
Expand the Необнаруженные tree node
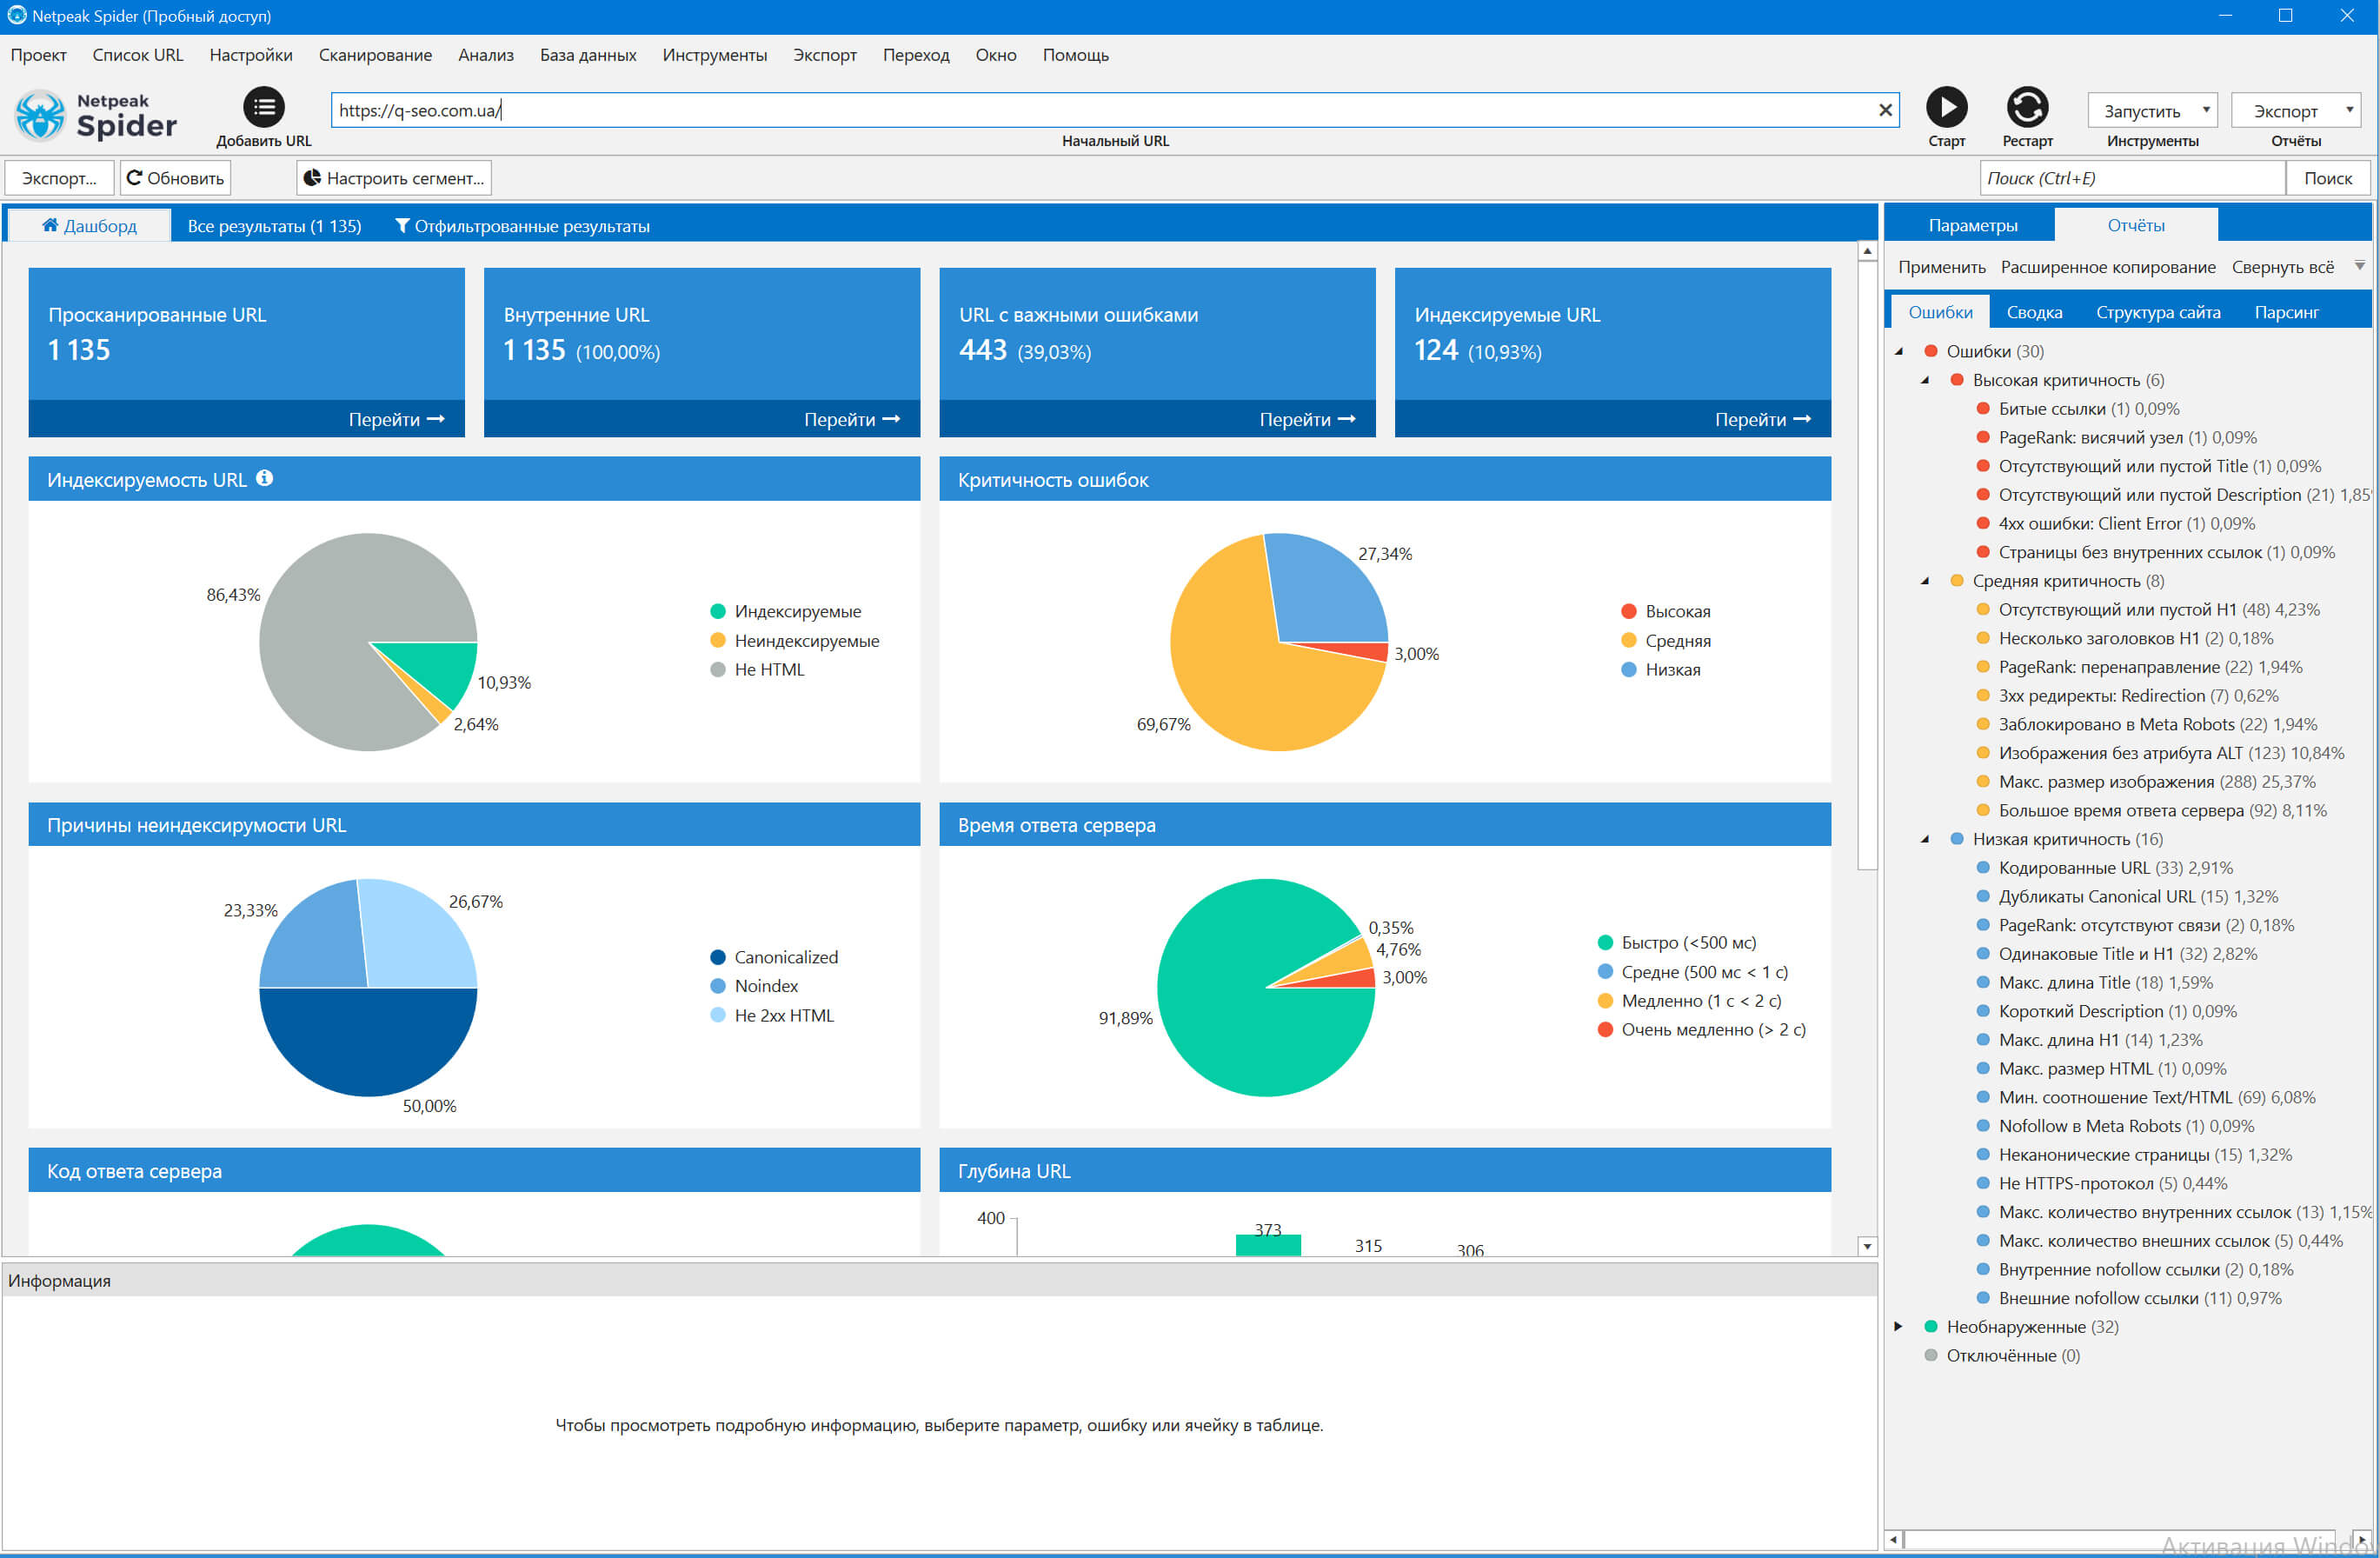pos(1898,1326)
